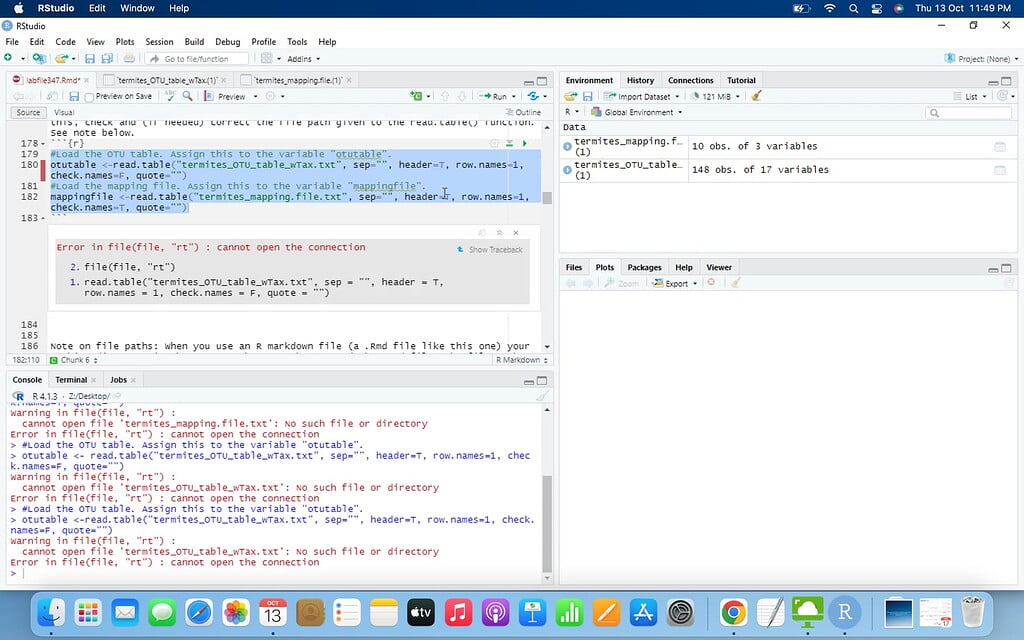Enable the Preview on Save checkbox
The image size is (1024, 640).
point(90,97)
